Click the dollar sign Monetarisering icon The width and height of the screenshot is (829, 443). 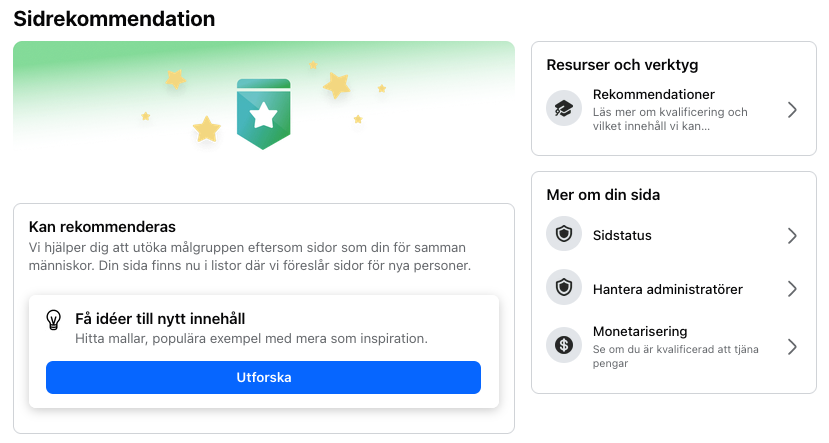[x=564, y=345]
